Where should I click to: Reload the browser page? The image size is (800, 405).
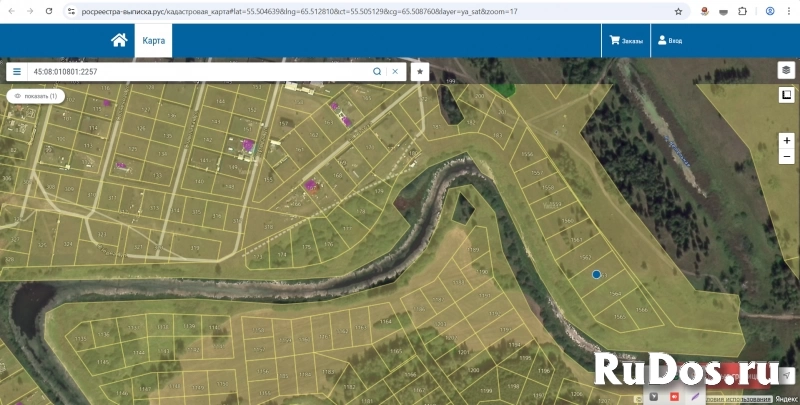(x=47, y=11)
